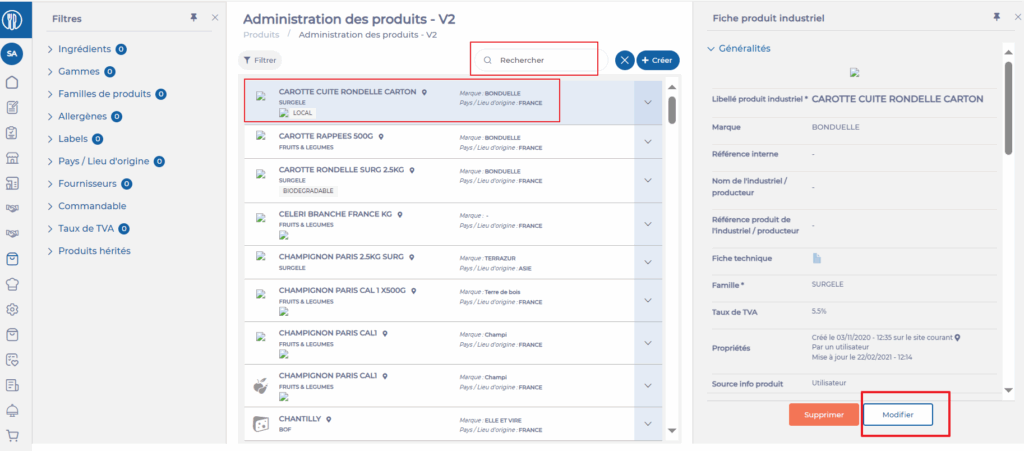Open the settings gear icon in sidebar
This screenshot has height=451, width=1024.
(x=13, y=309)
